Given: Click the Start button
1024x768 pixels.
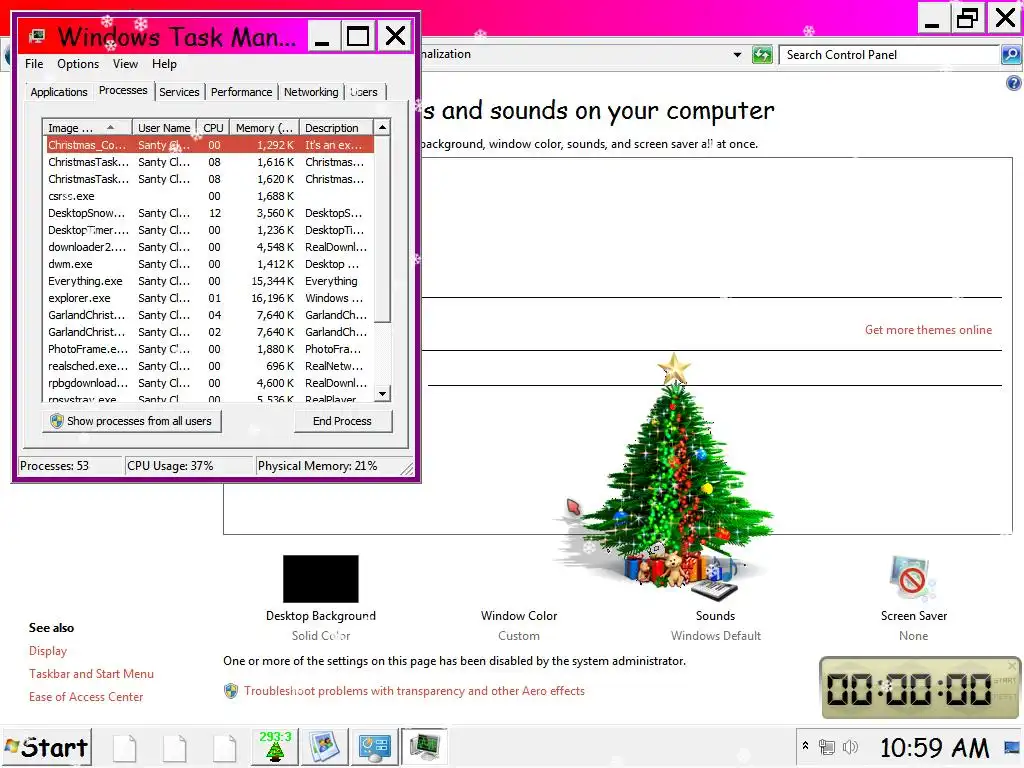Looking at the screenshot, I should coord(46,747).
